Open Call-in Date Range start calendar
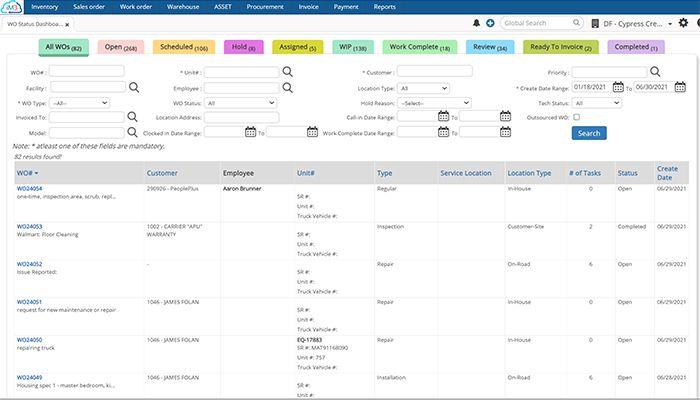 point(443,117)
